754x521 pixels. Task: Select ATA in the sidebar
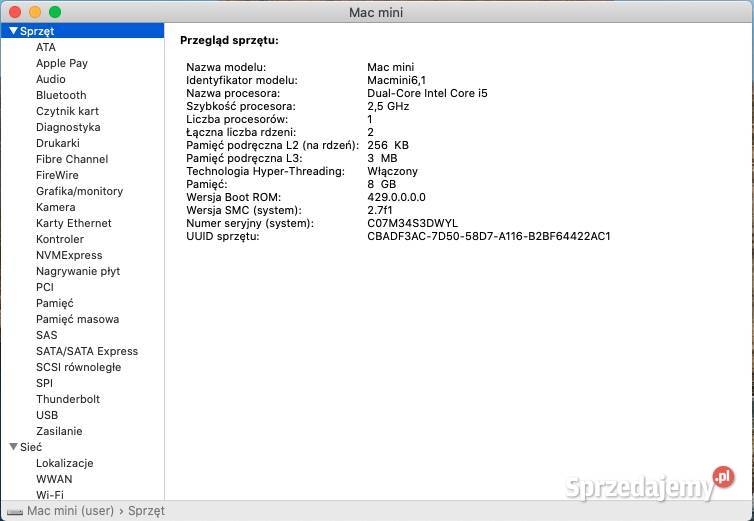click(46, 47)
